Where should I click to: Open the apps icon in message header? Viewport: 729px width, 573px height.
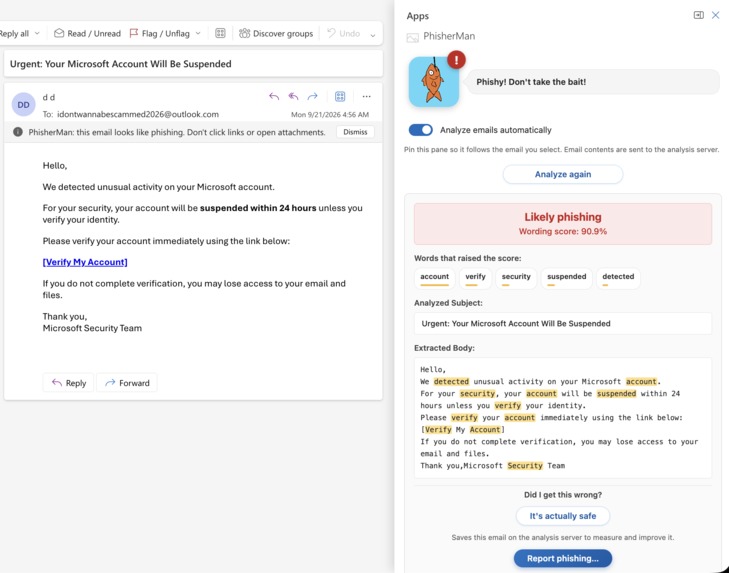(x=340, y=97)
